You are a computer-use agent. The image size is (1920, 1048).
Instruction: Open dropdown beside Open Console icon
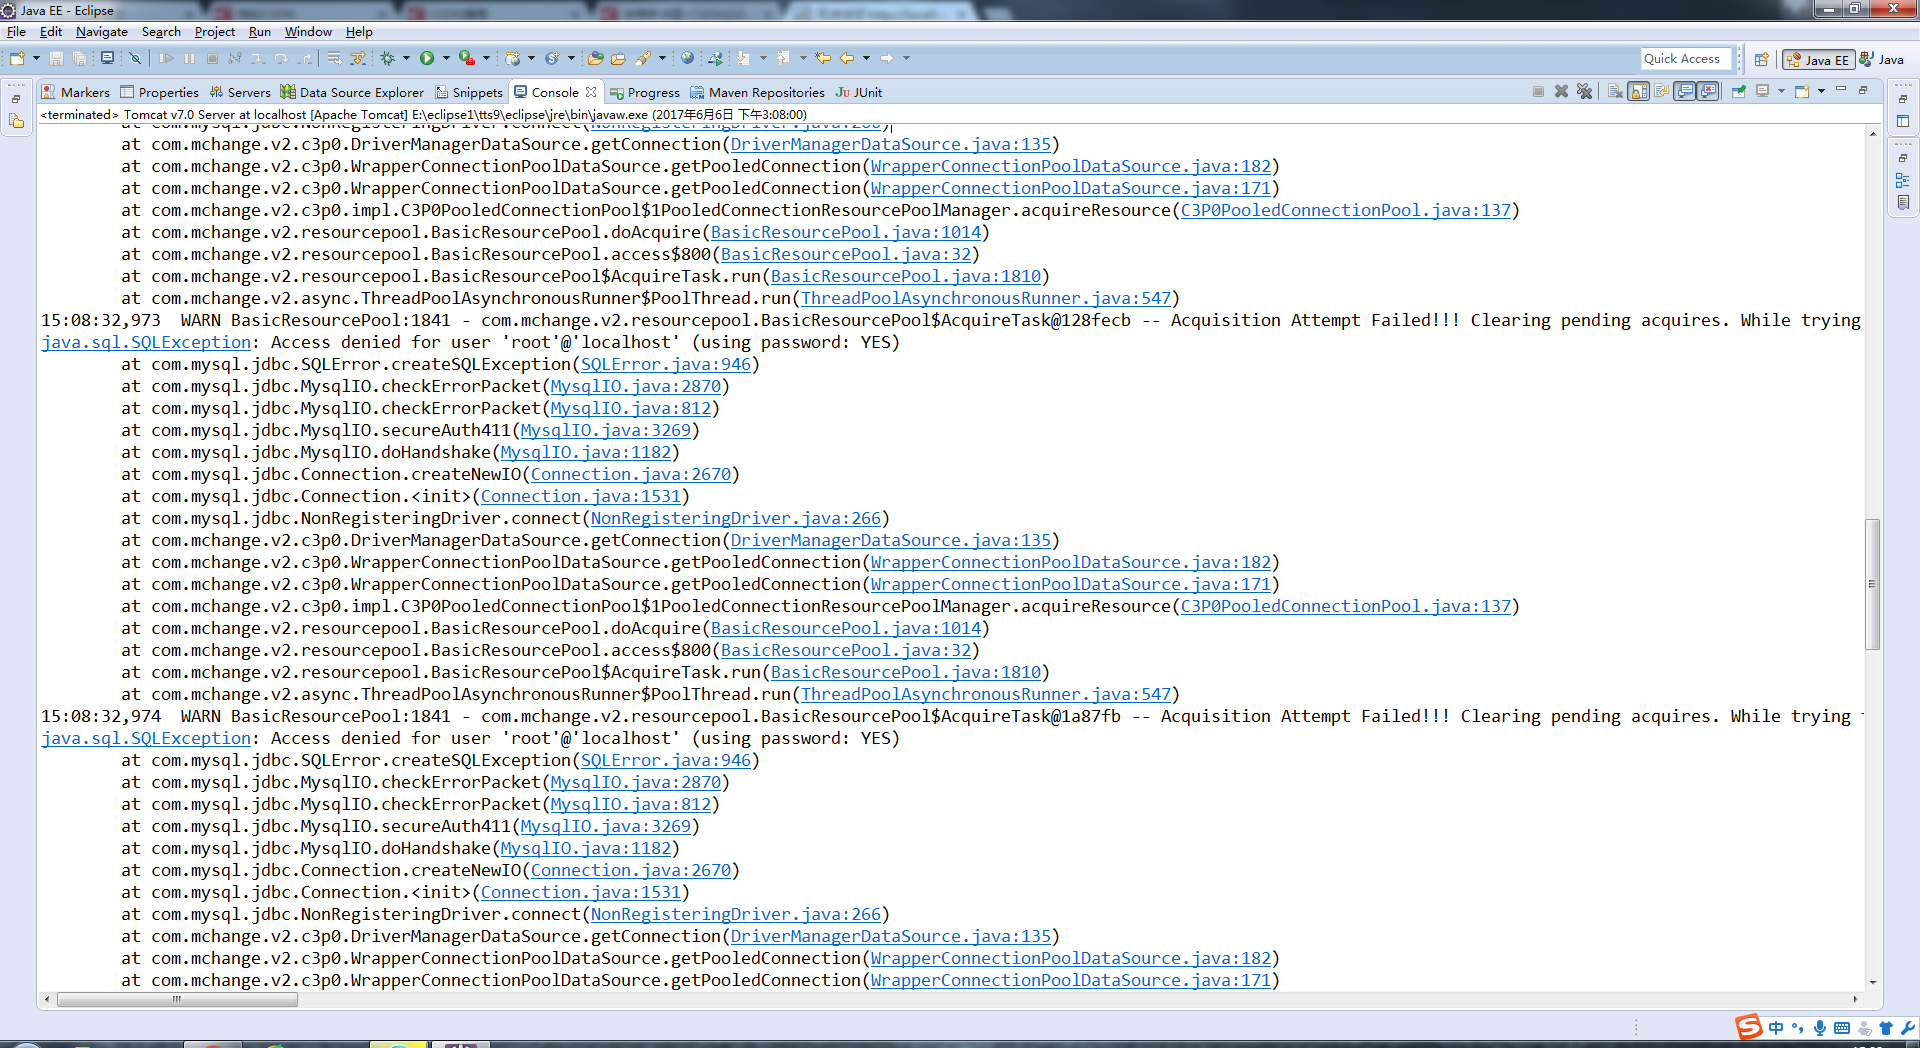tap(1821, 91)
